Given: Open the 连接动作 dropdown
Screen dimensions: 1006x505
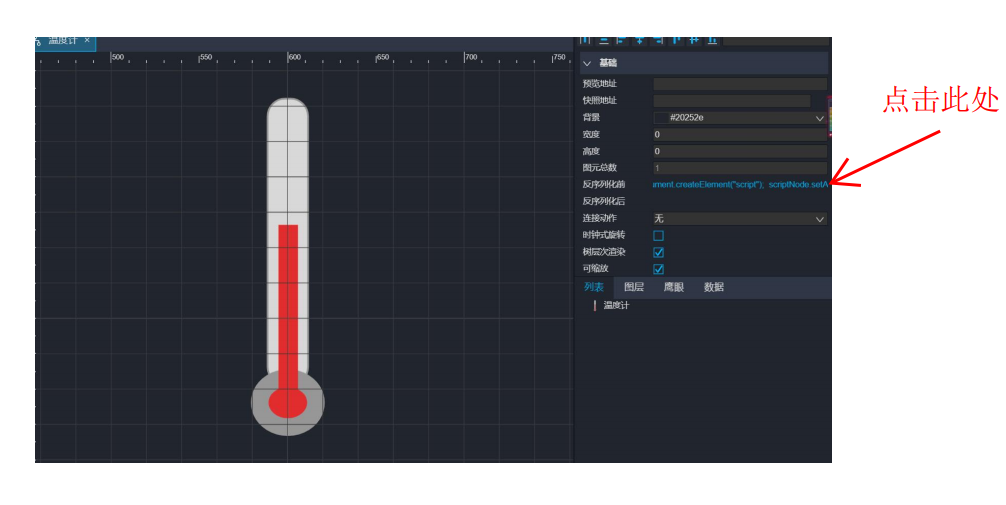Looking at the screenshot, I should click(x=820, y=219).
